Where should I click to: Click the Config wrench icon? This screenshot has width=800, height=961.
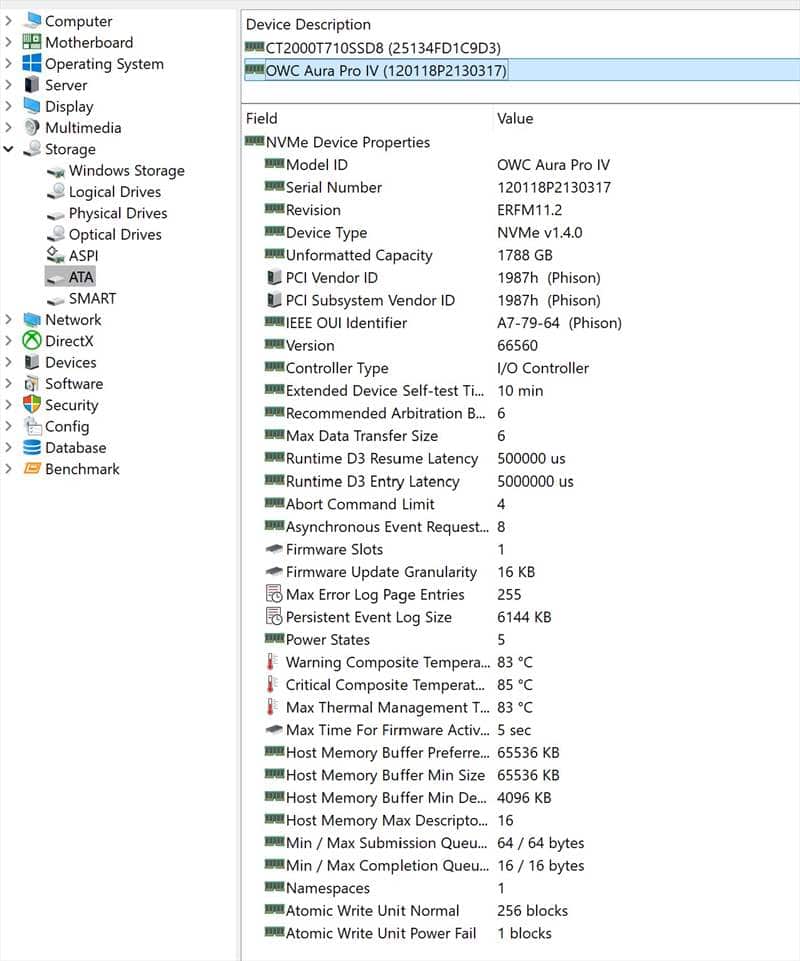32,426
